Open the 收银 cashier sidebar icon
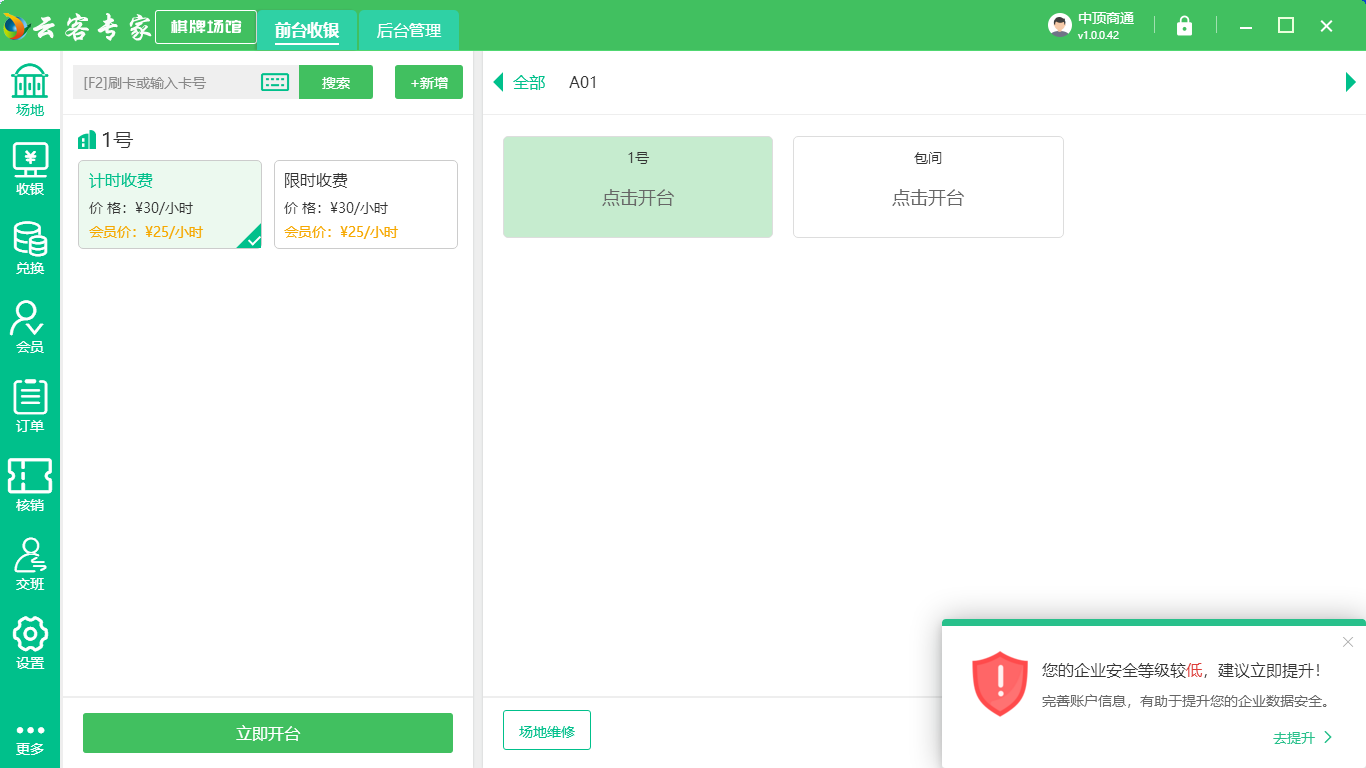Viewport: 1366px width, 768px height. tap(30, 169)
